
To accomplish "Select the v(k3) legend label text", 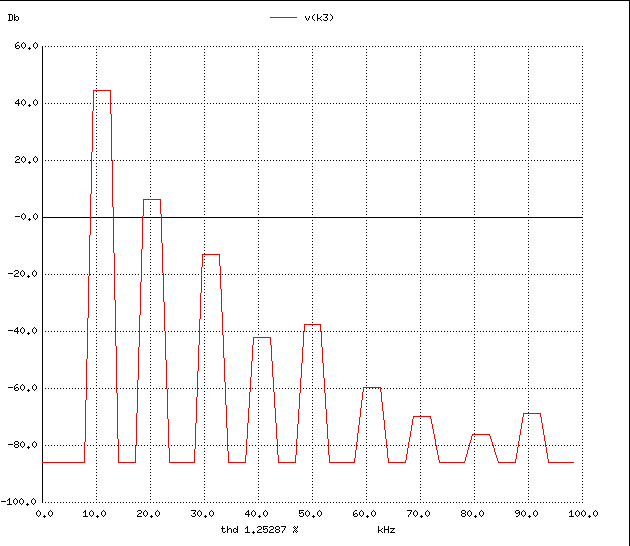I will pos(319,17).
